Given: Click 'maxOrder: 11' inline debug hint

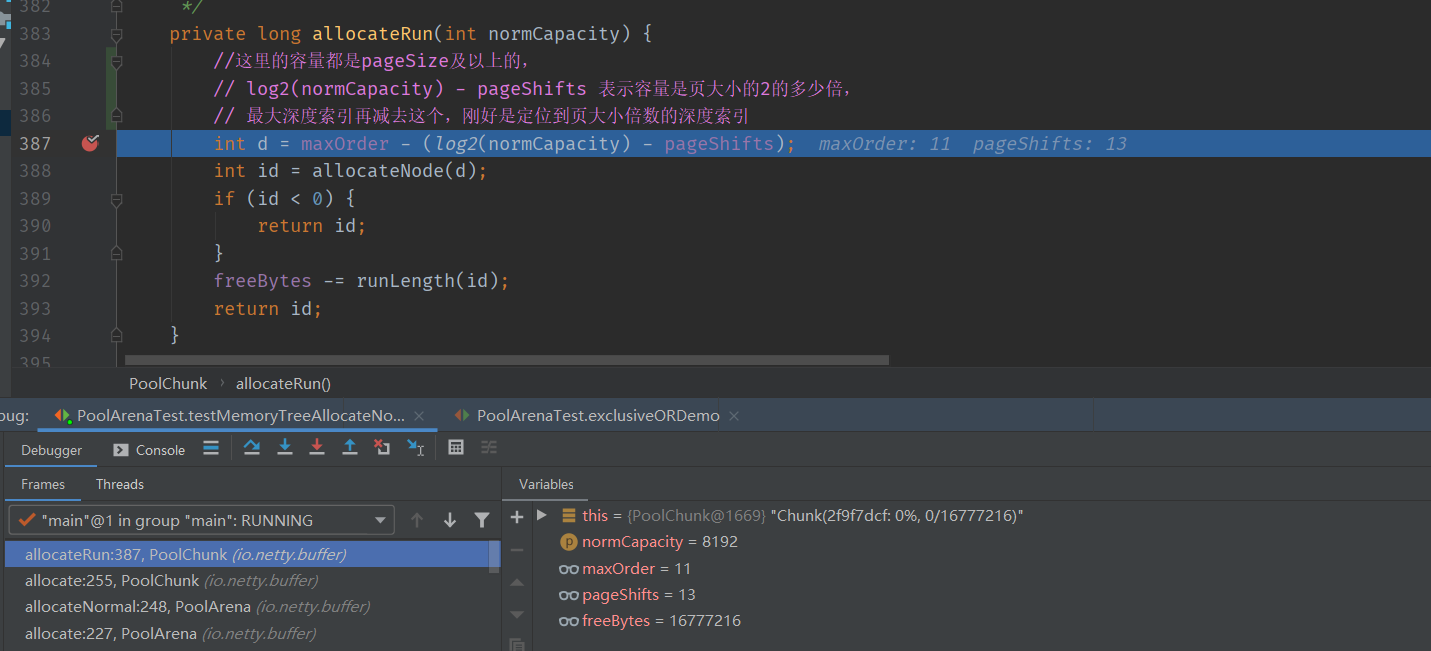Looking at the screenshot, I should pos(885,144).
